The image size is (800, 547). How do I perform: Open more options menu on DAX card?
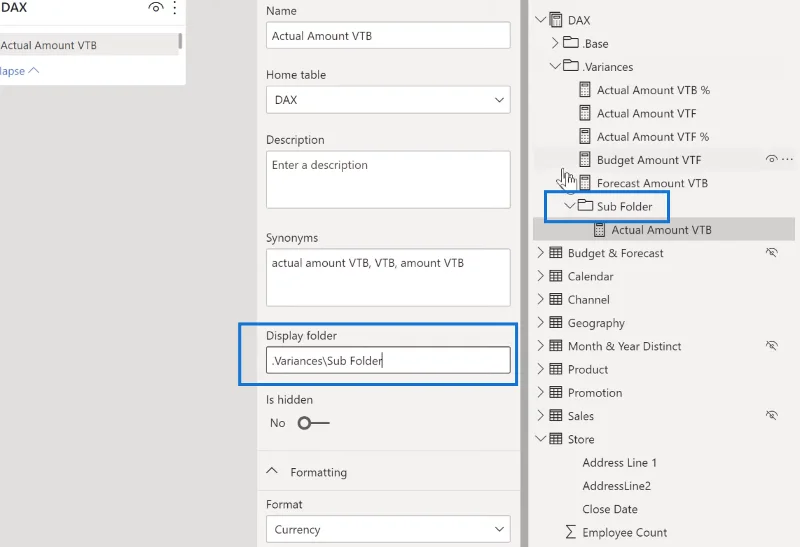click(174, 7)
